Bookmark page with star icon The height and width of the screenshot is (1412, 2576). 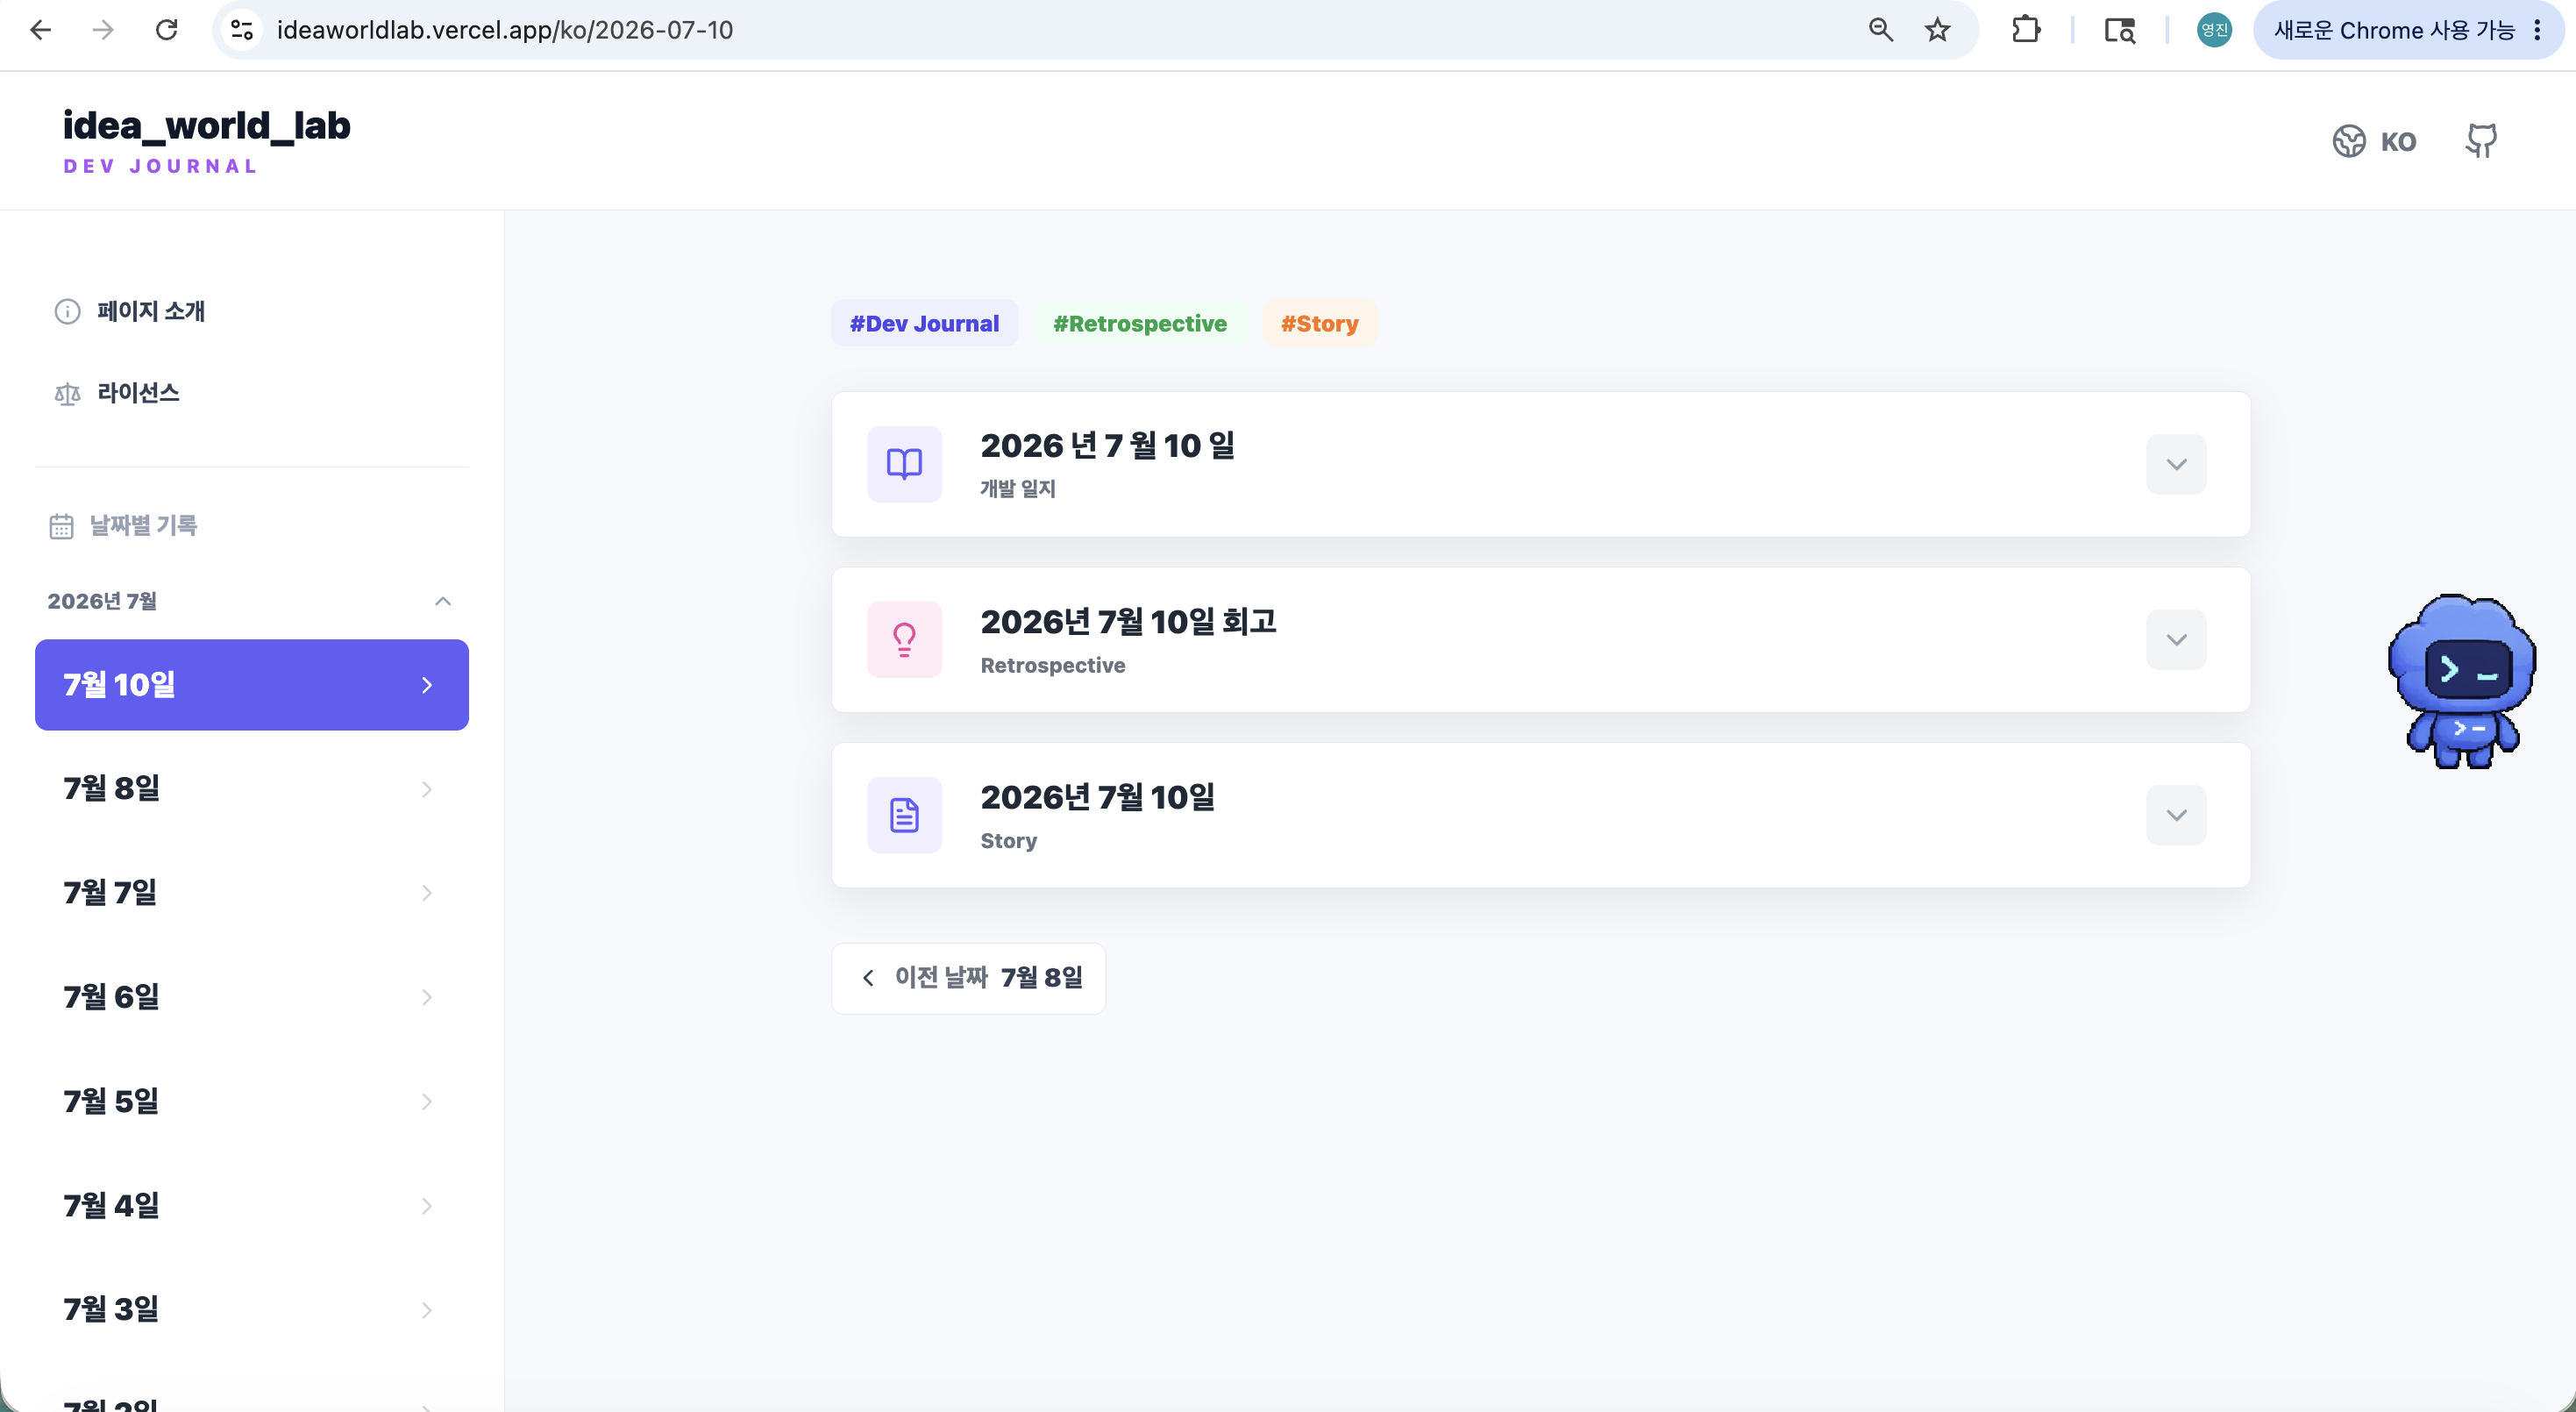point(1938,30)
